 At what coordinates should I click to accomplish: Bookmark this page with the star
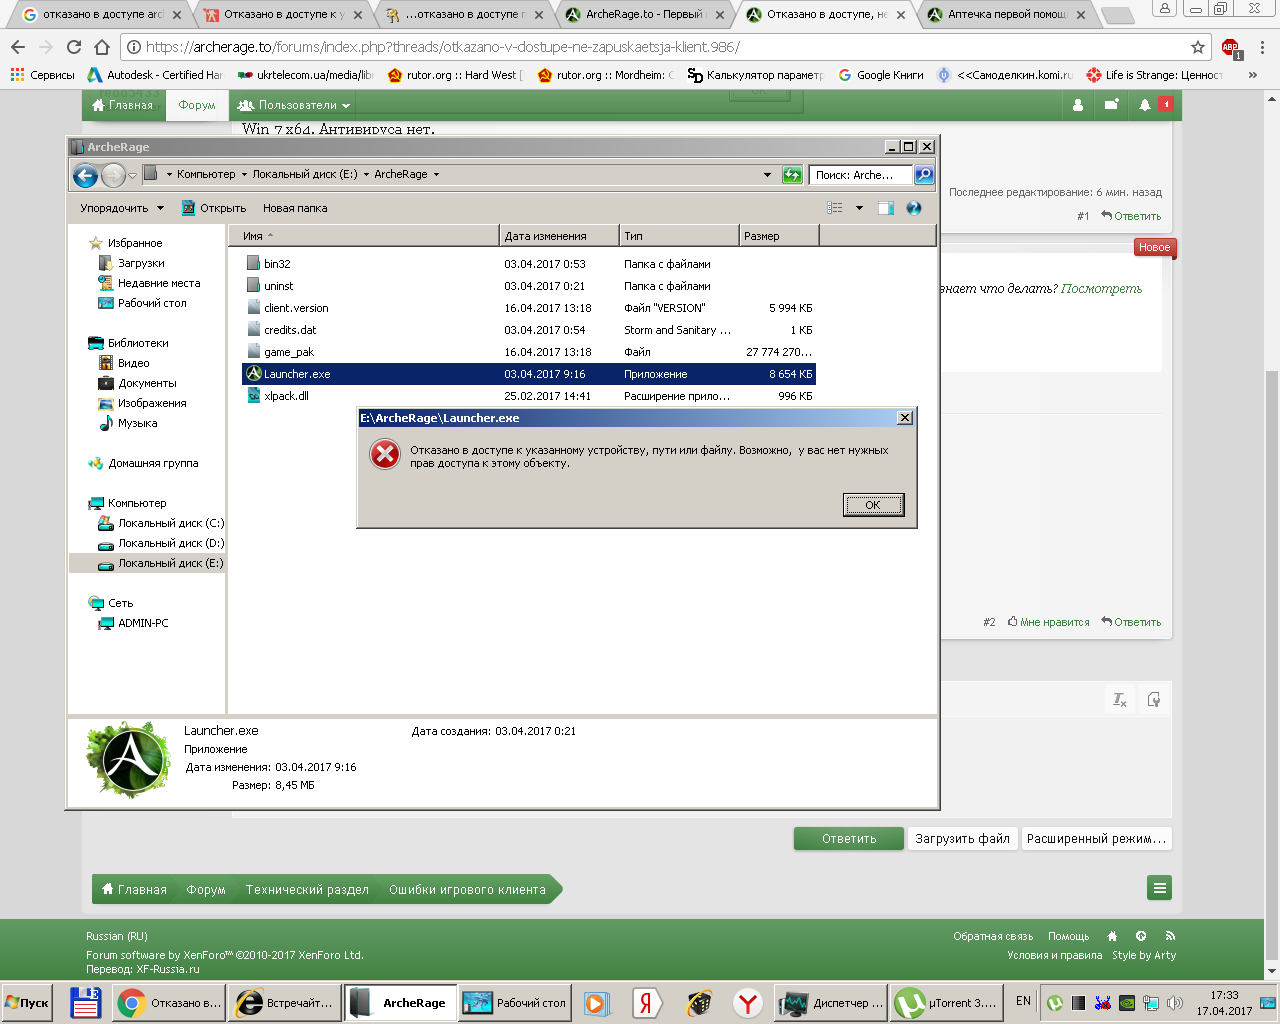tap(1198, 47)
